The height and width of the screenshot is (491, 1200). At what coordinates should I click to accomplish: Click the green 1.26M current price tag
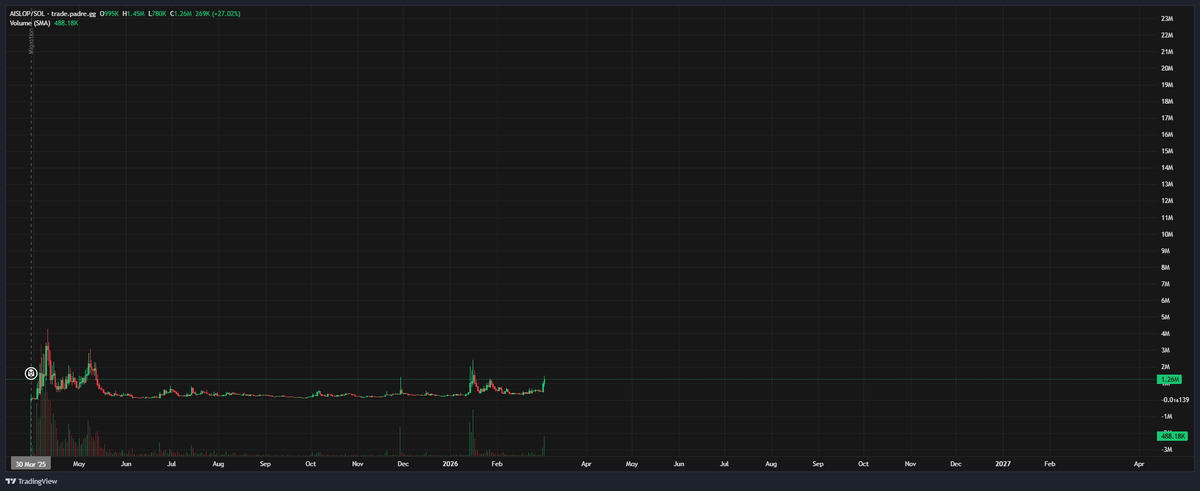coord(1170,380)
